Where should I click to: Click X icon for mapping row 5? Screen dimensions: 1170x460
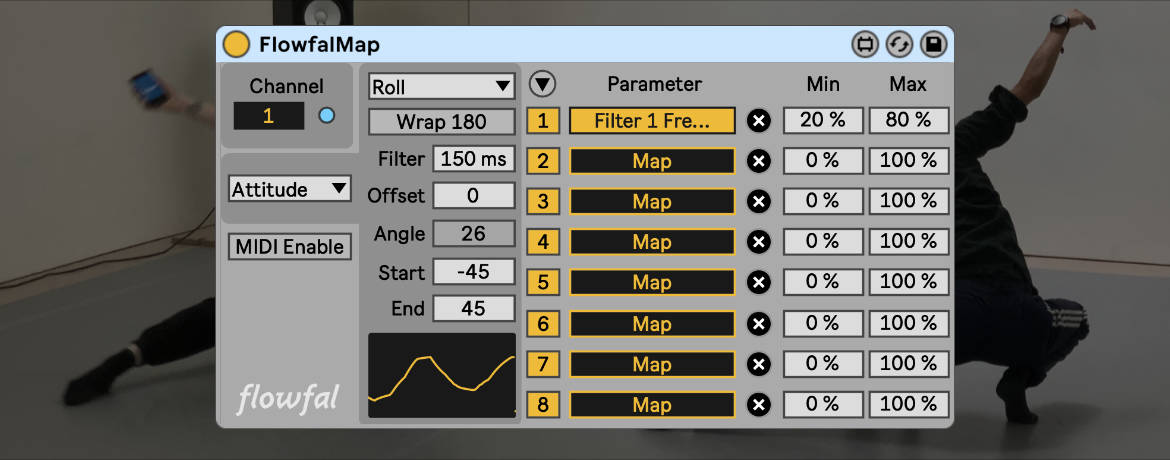(758, 283)
